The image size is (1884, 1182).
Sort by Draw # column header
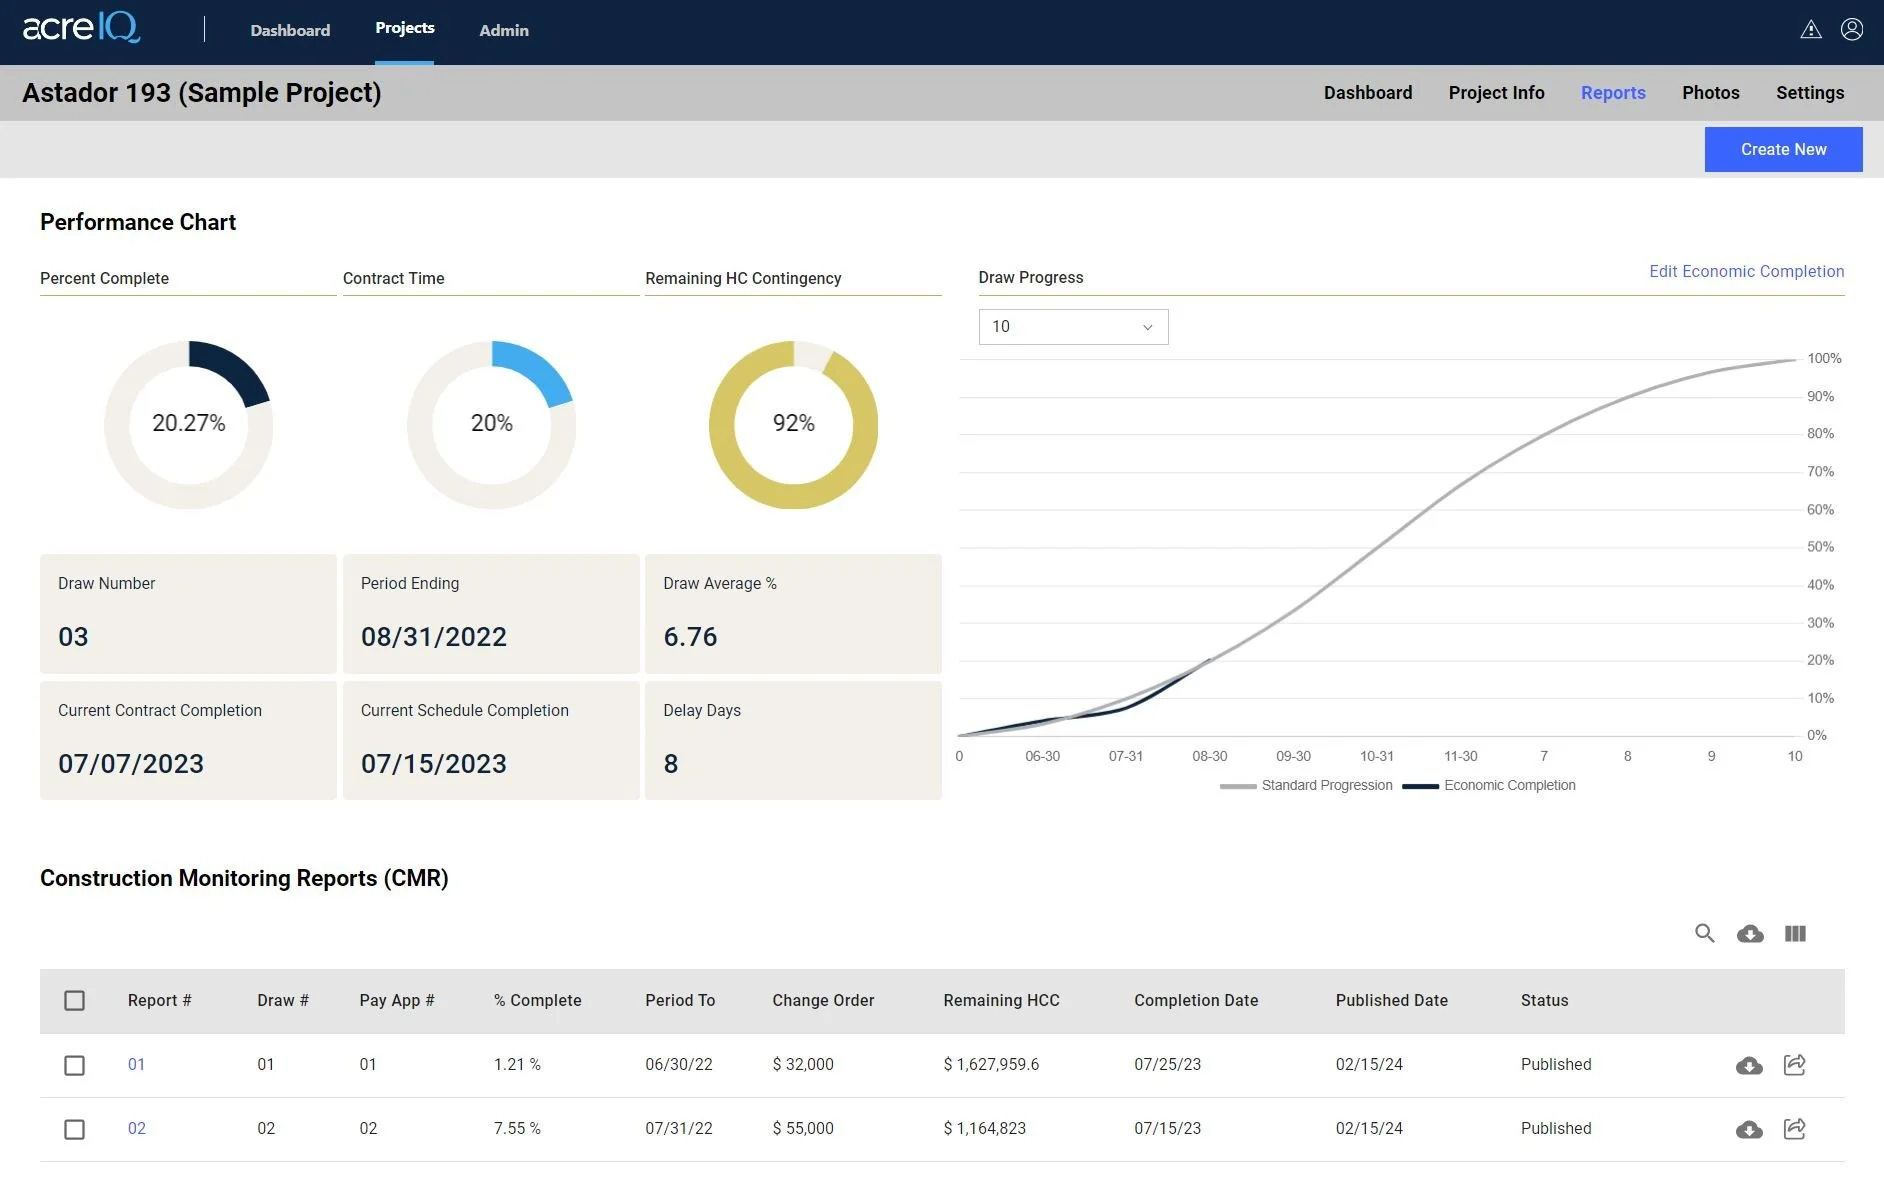click(283, 1001)
